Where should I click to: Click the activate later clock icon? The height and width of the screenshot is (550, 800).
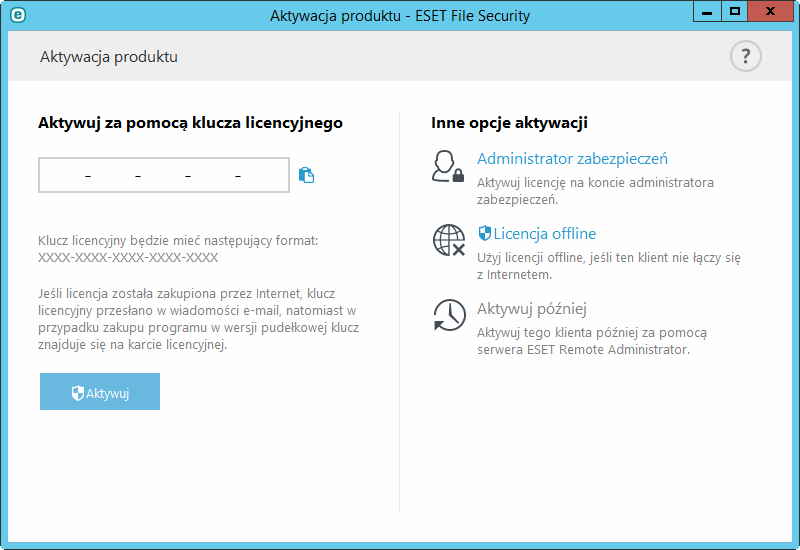pyautogui.click(x=449, y=315)
